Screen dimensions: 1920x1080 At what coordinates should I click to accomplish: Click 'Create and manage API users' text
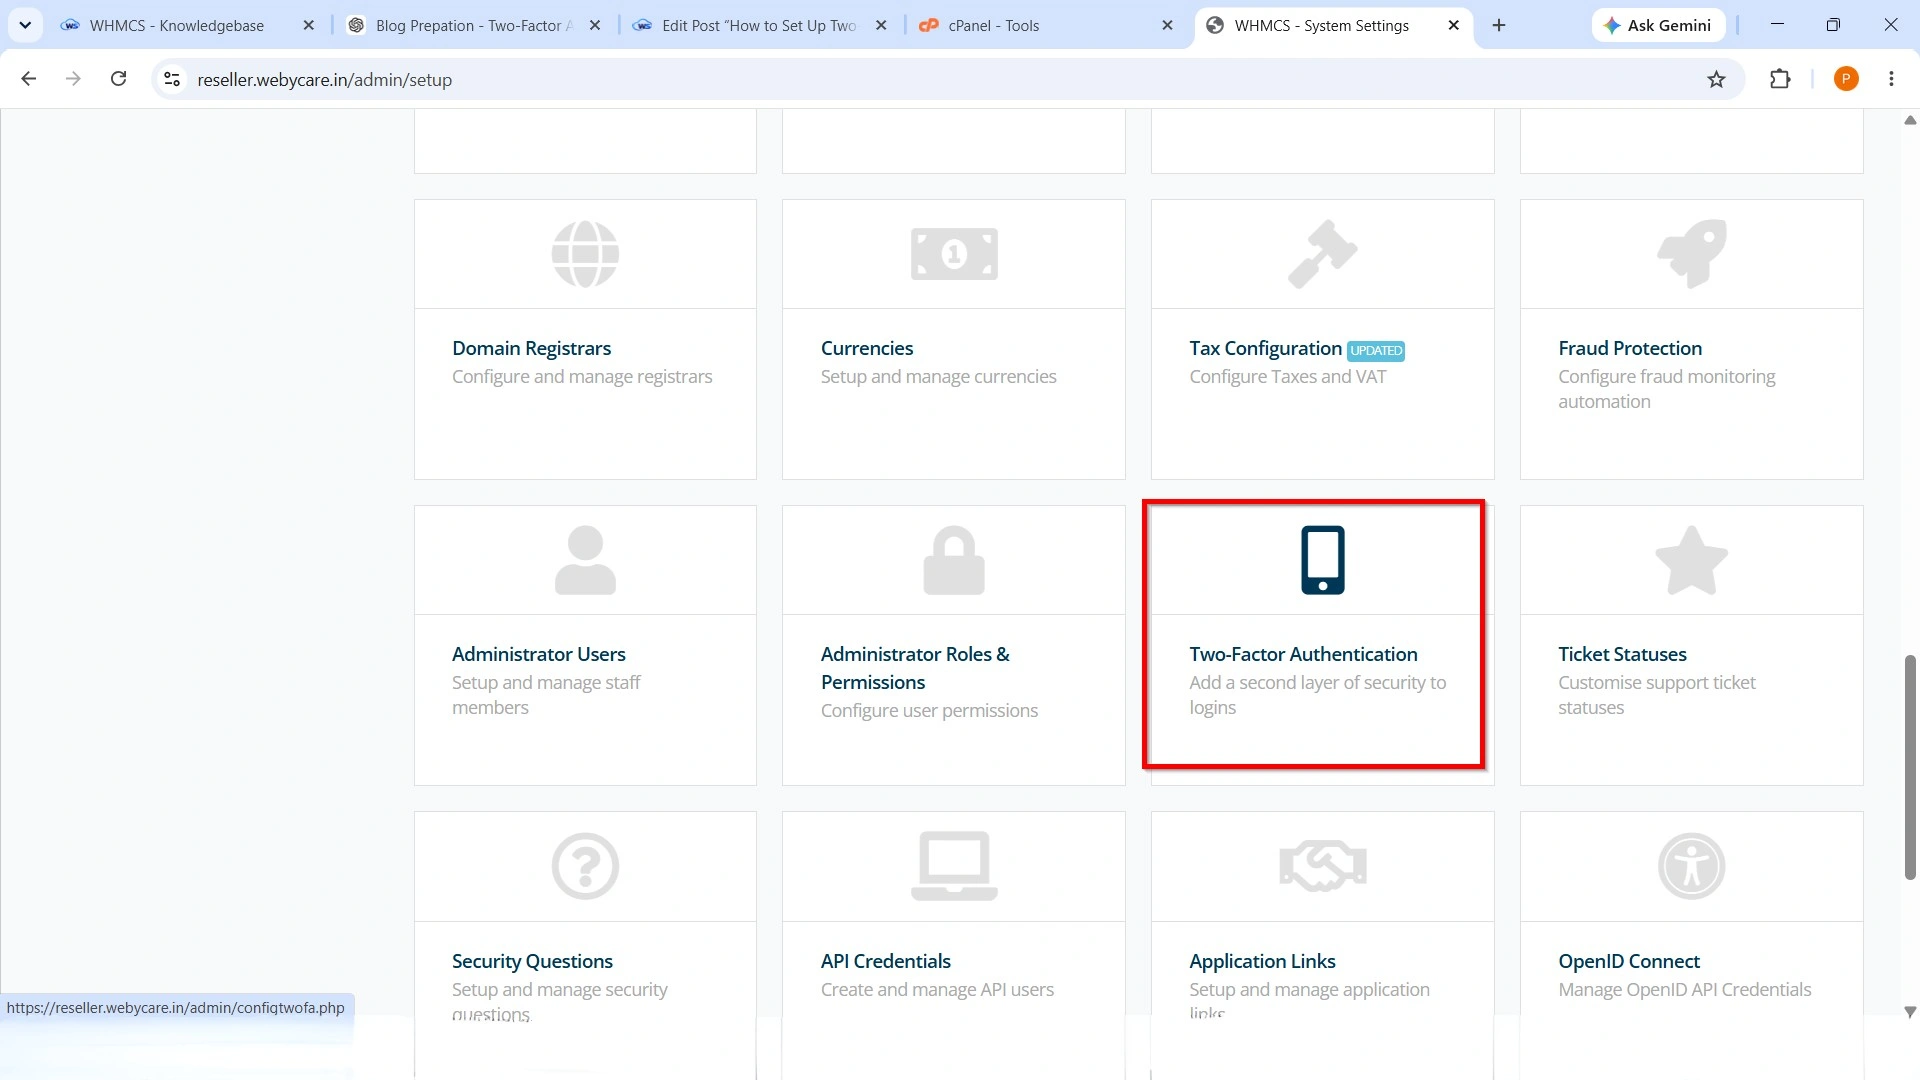point(937,990)
